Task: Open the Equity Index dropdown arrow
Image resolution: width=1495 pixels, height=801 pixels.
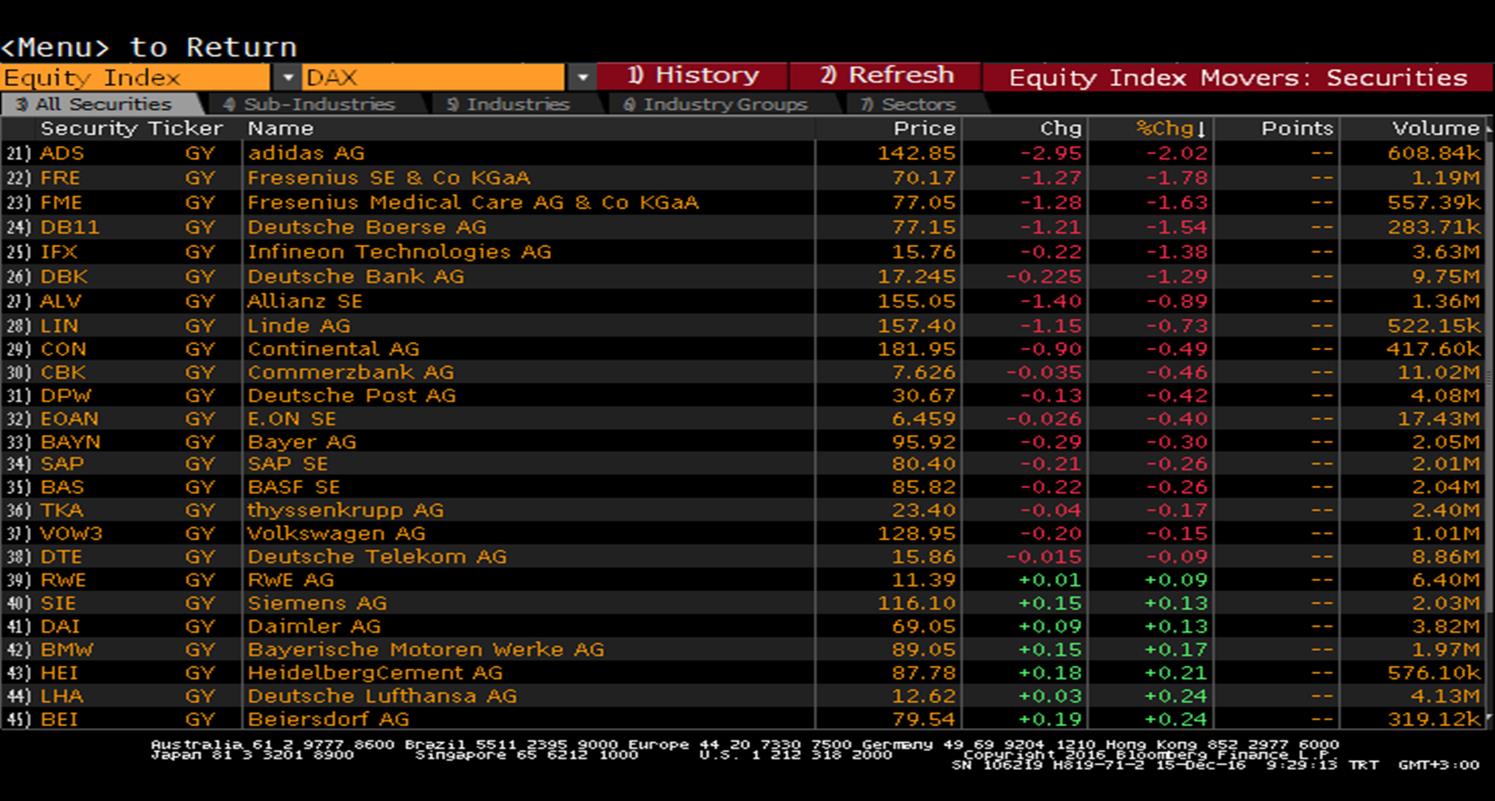Action: click(287, 77)
